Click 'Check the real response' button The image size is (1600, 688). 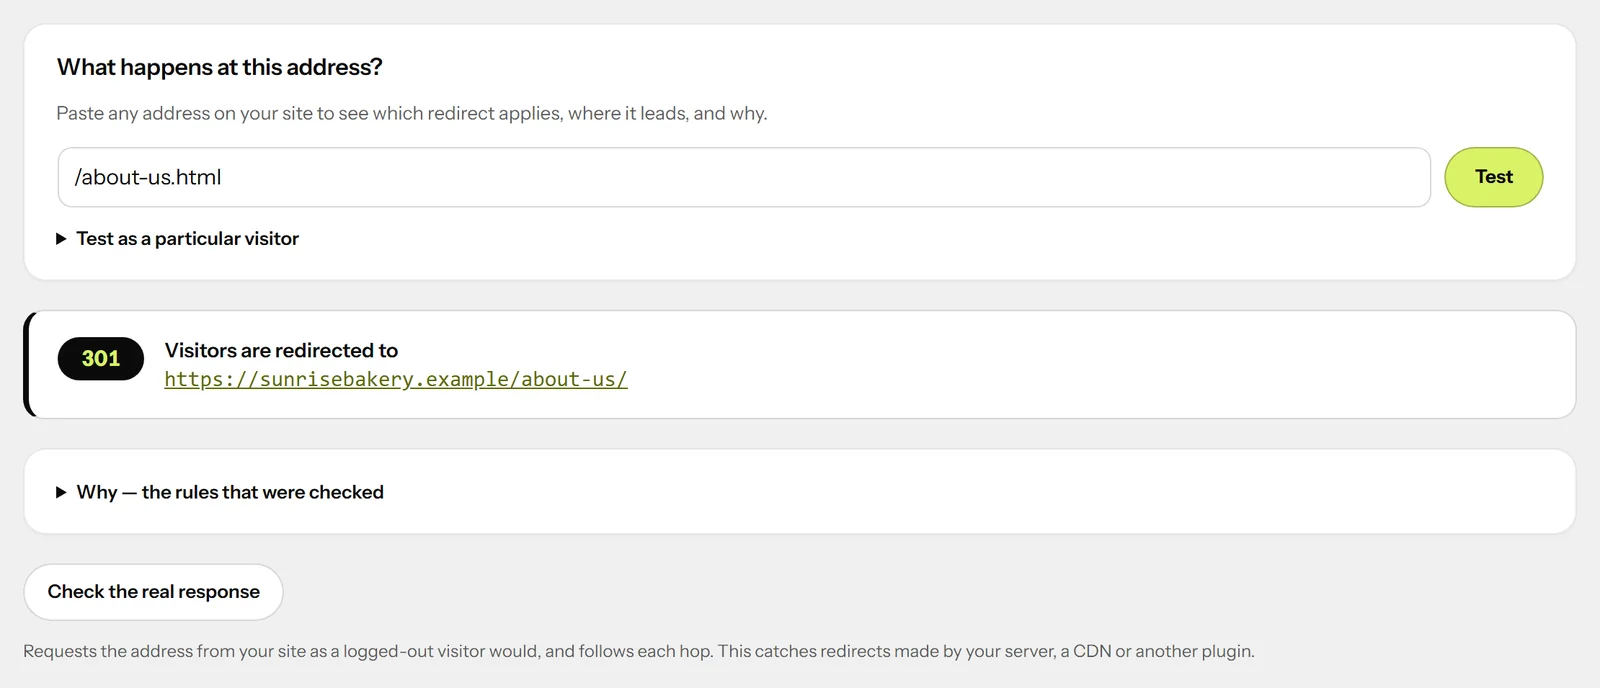coord(153,592)
